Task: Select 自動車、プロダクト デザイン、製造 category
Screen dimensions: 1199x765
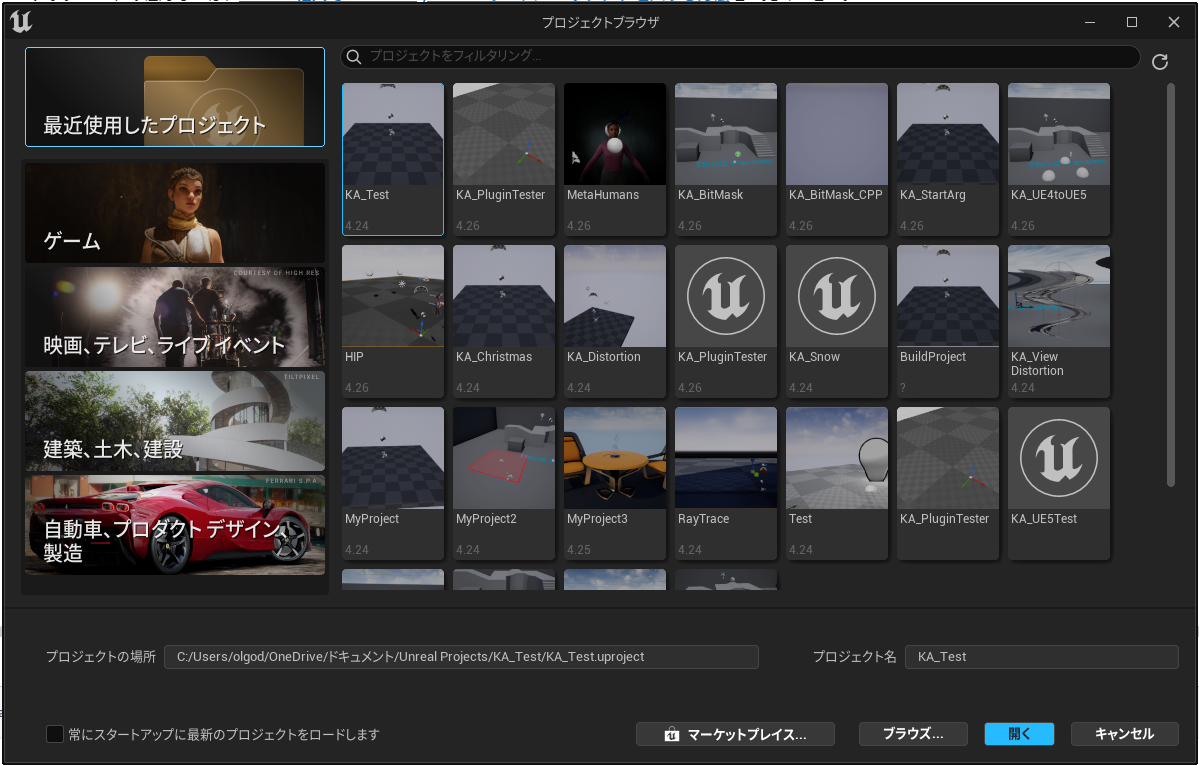Action: coord(175,525)
